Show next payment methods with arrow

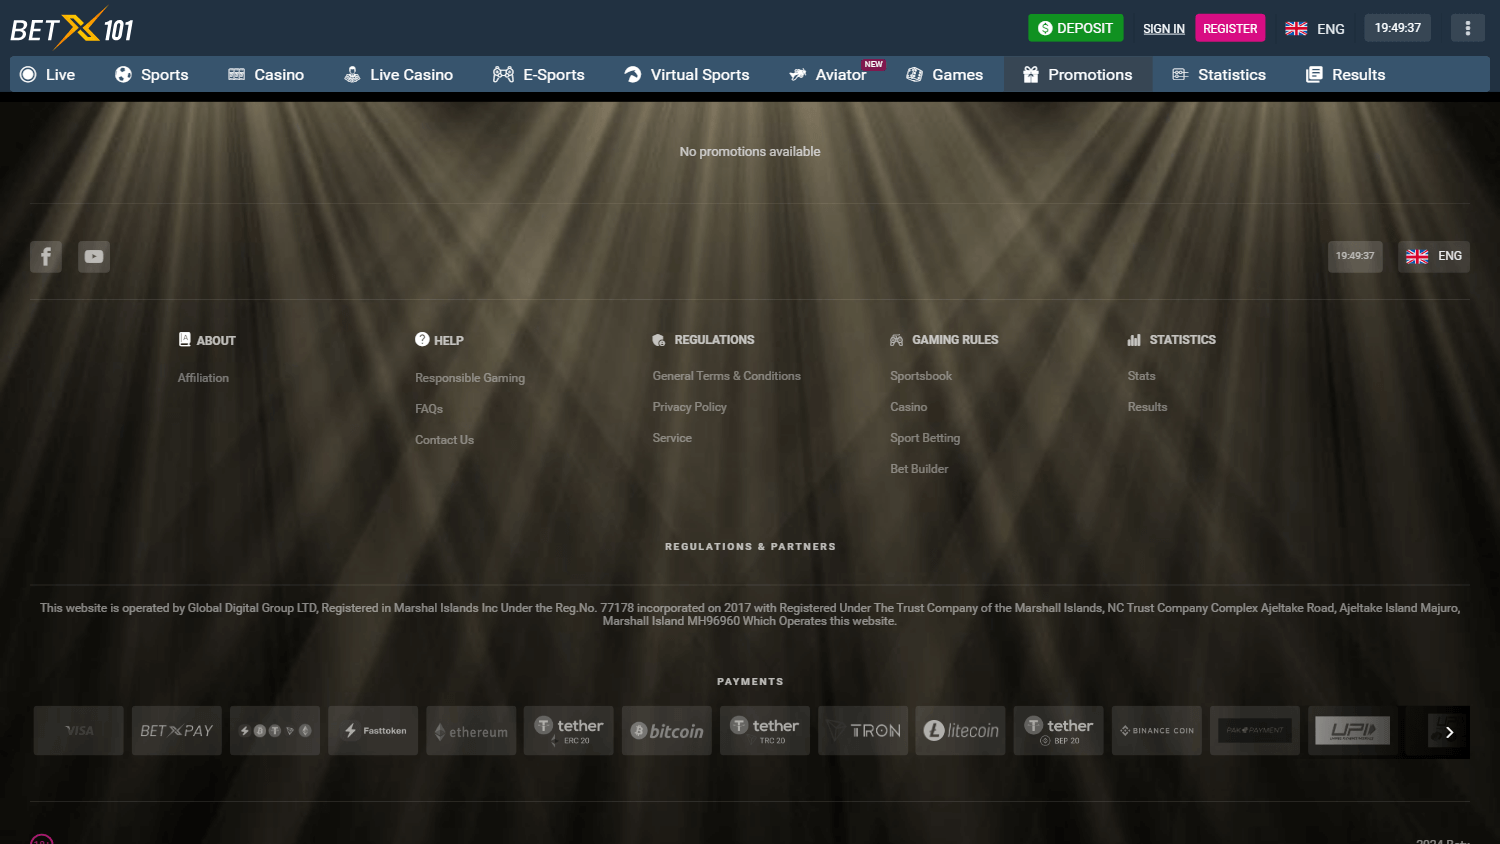pos(1449,732)
